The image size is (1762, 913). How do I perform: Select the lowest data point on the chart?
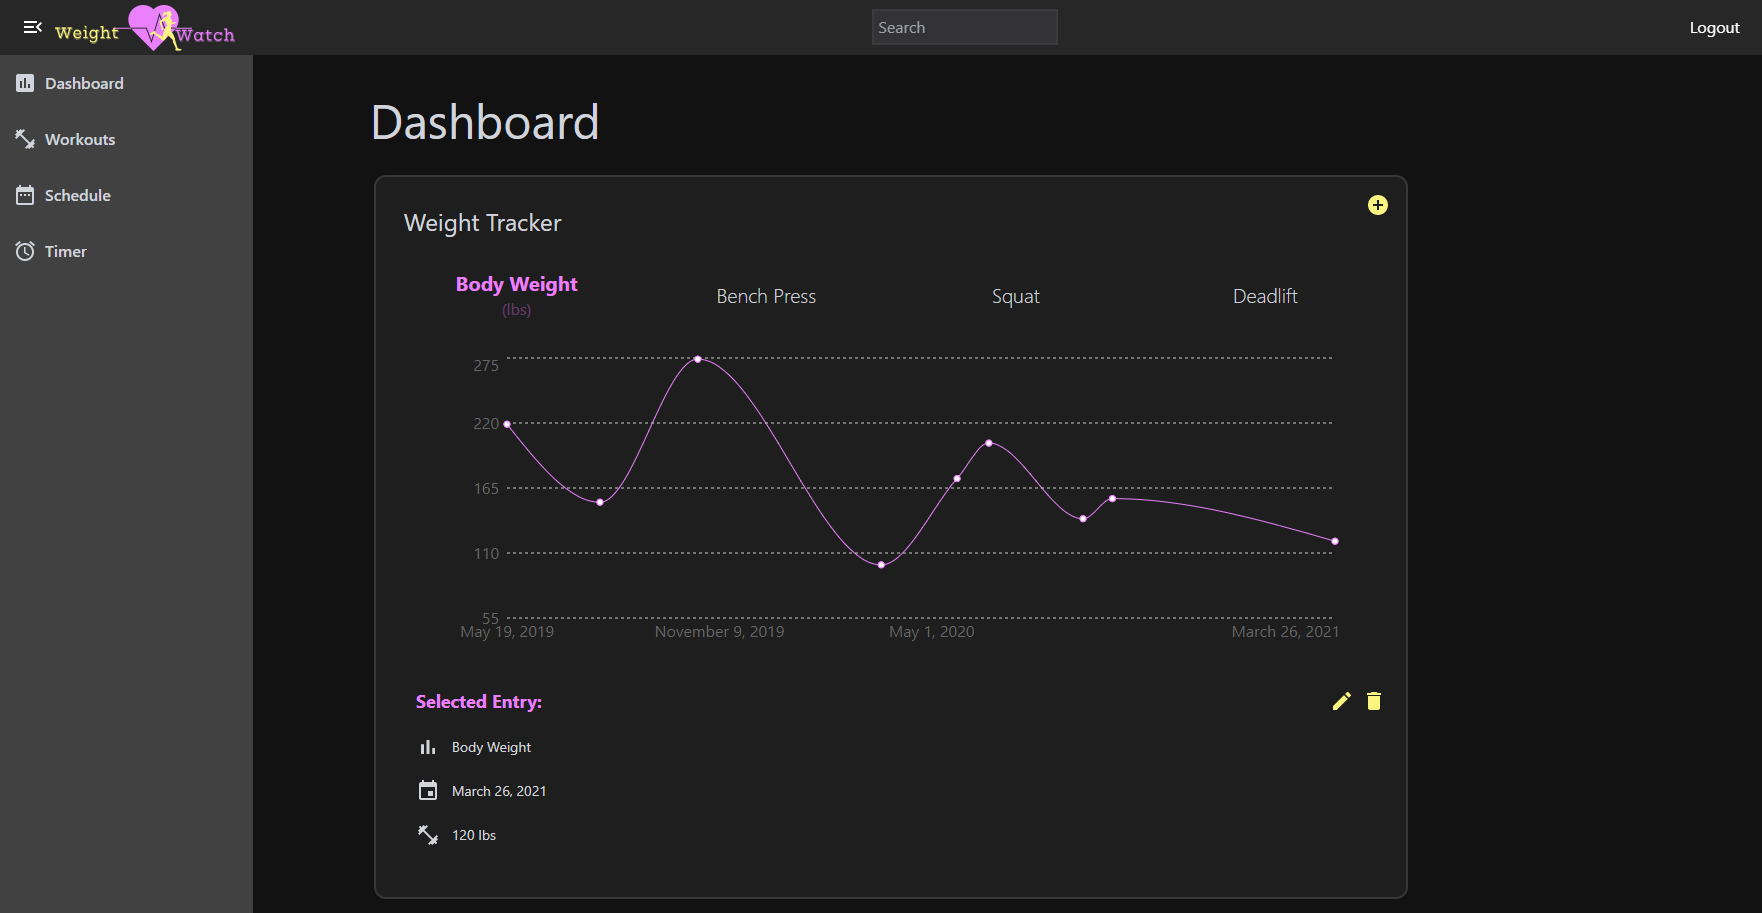click(881, 565)
